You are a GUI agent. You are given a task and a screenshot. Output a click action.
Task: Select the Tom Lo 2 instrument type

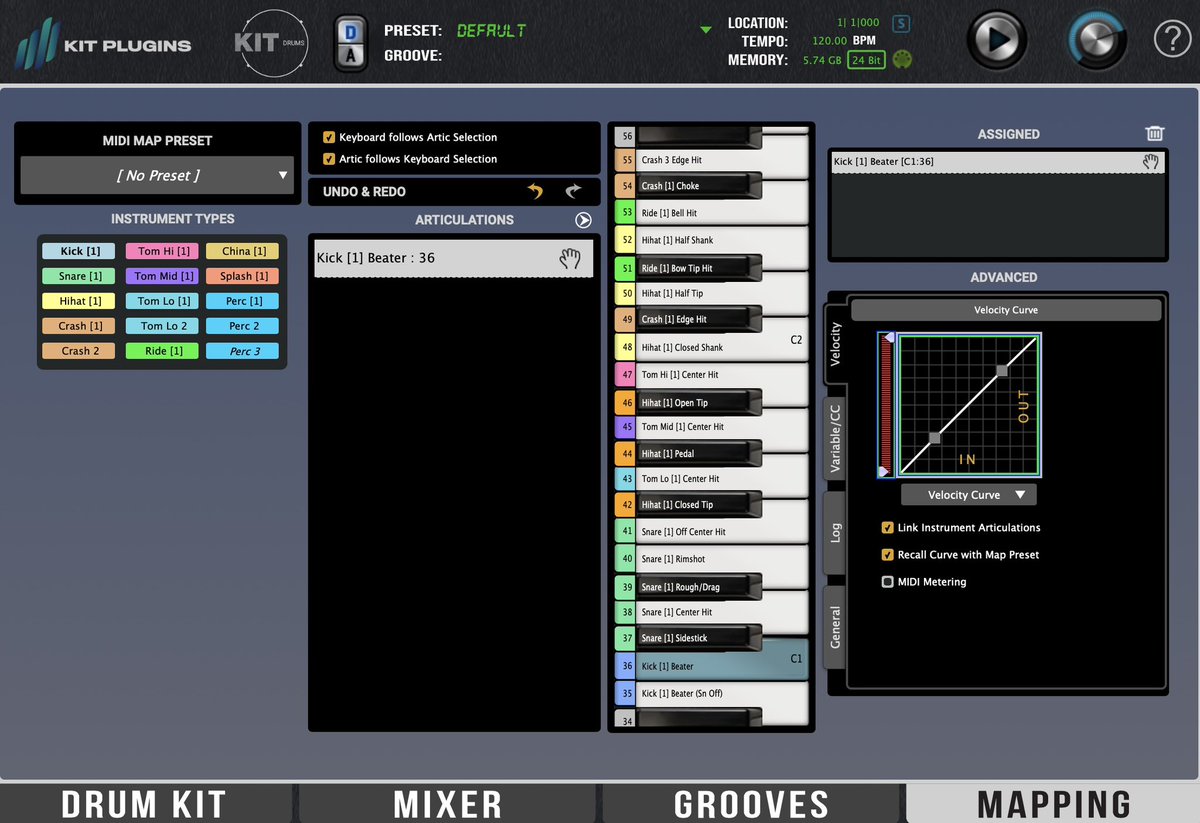coord(161,326)
